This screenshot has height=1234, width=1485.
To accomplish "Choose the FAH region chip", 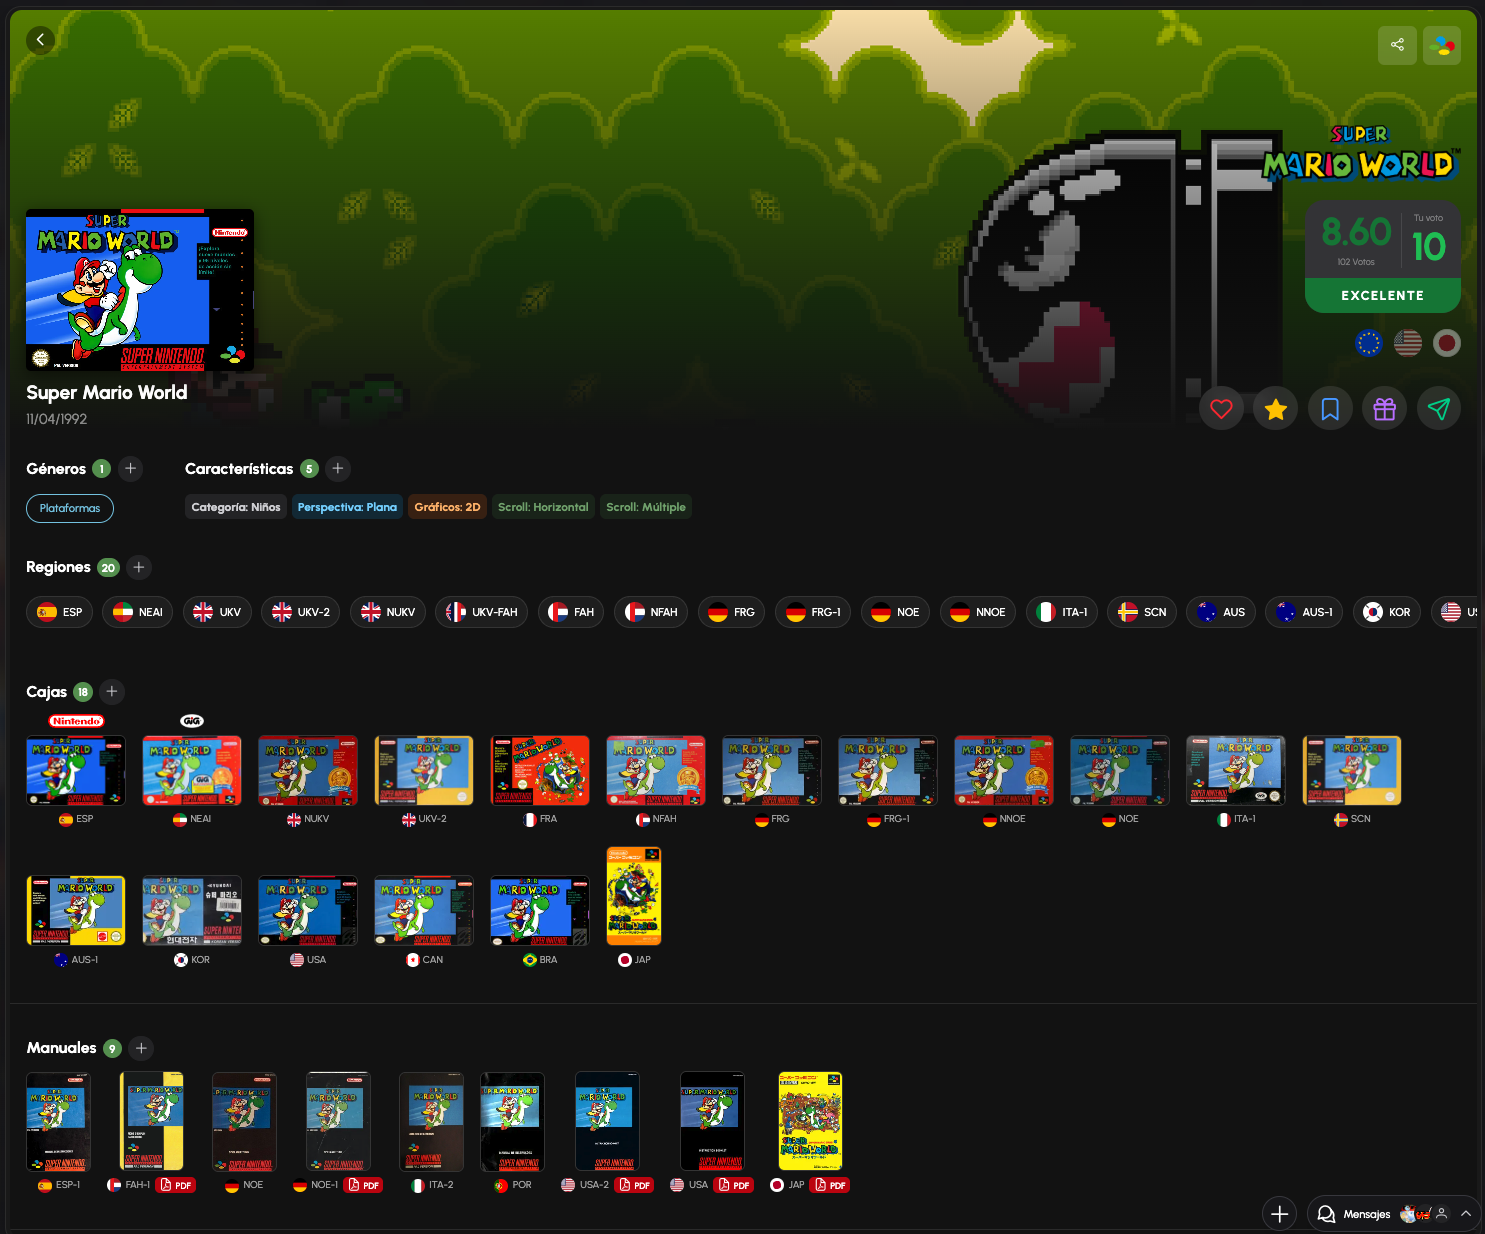I will (571, 612).
